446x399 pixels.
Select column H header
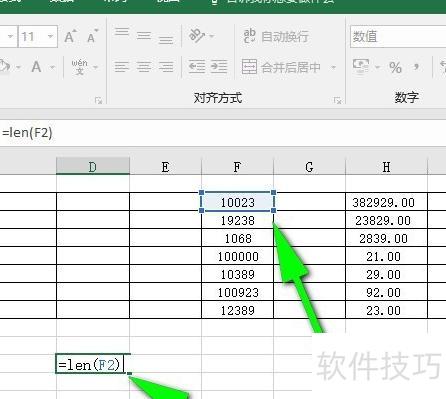click(386, 166)
